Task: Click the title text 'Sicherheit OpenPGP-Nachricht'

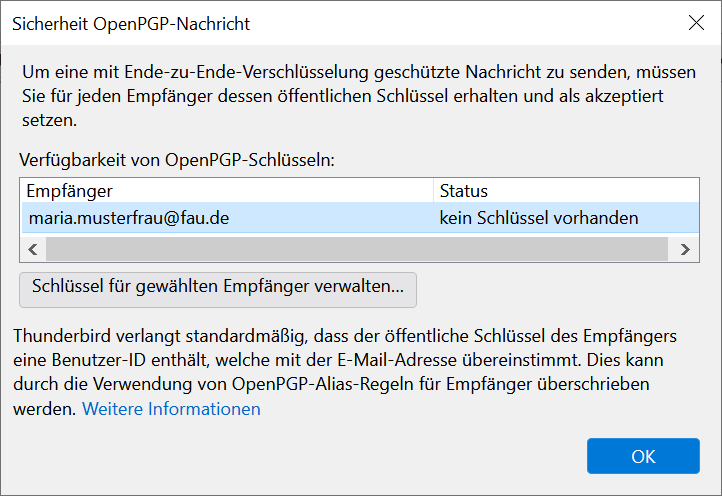Action: point(131,23)
